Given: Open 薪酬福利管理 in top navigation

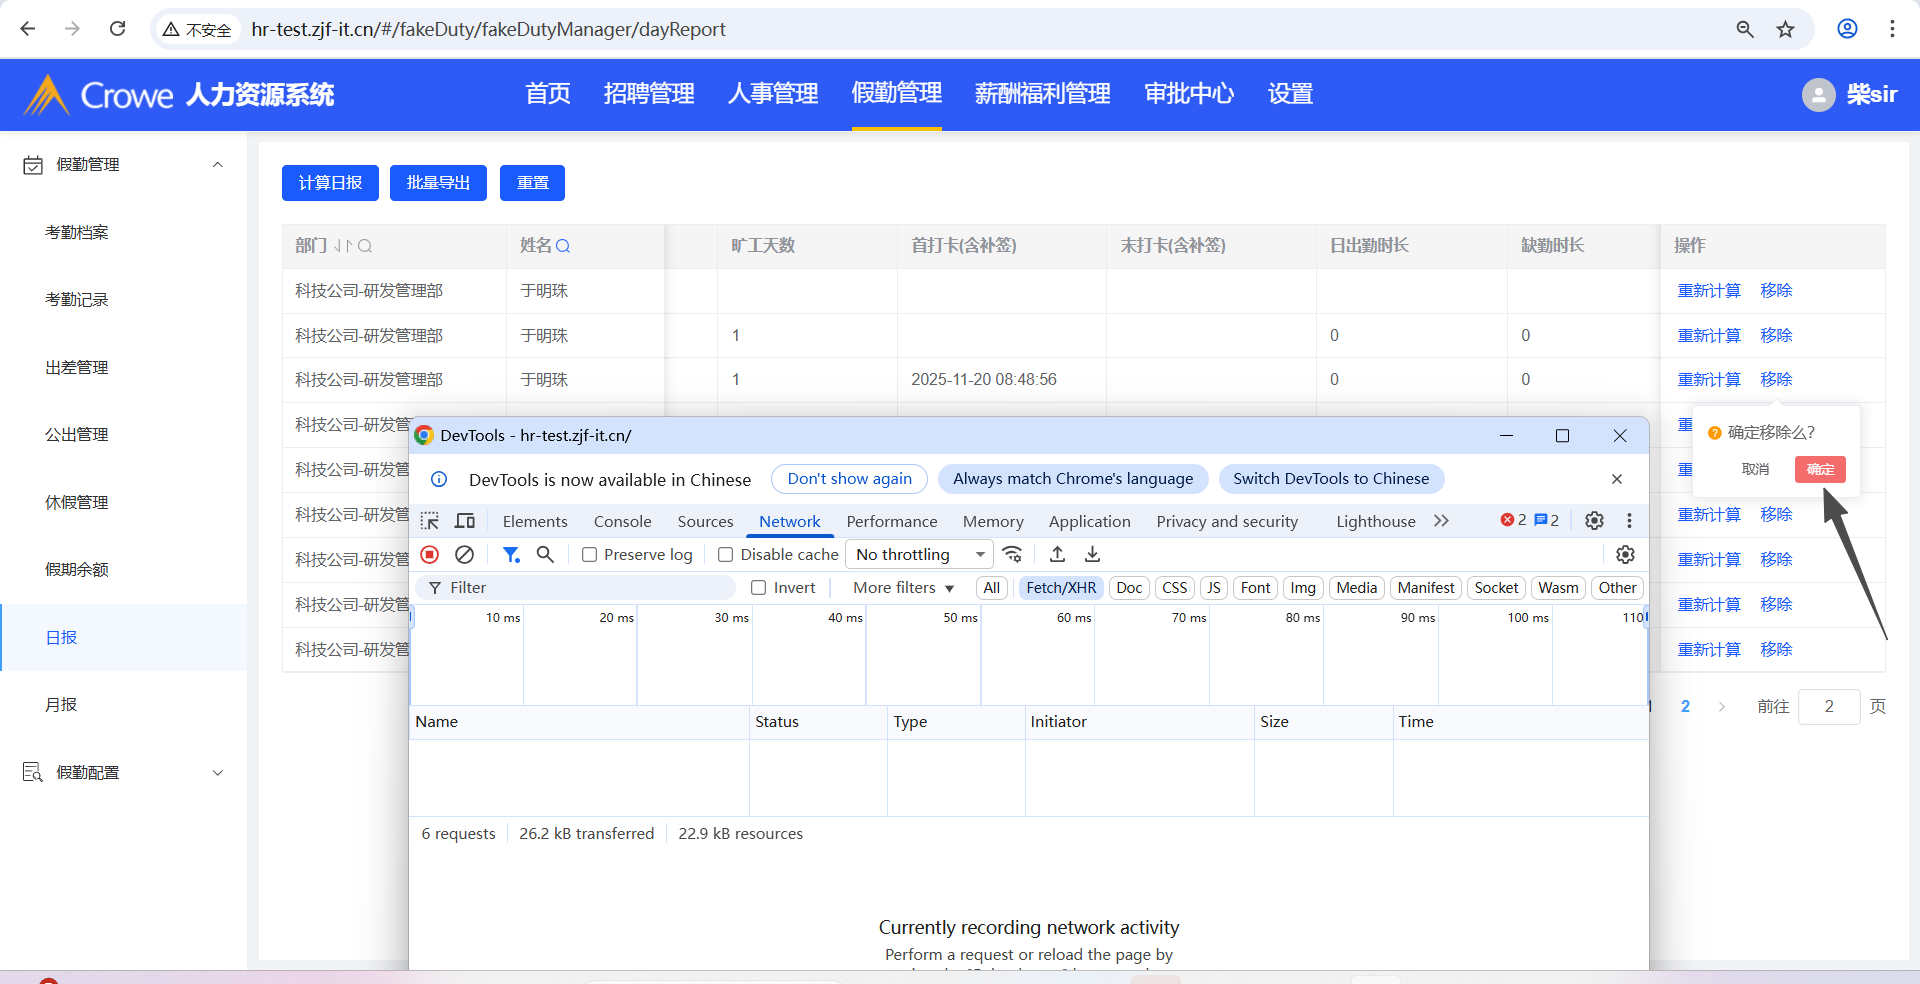Looking at the screenshot, I should [x=1042, y=94].
